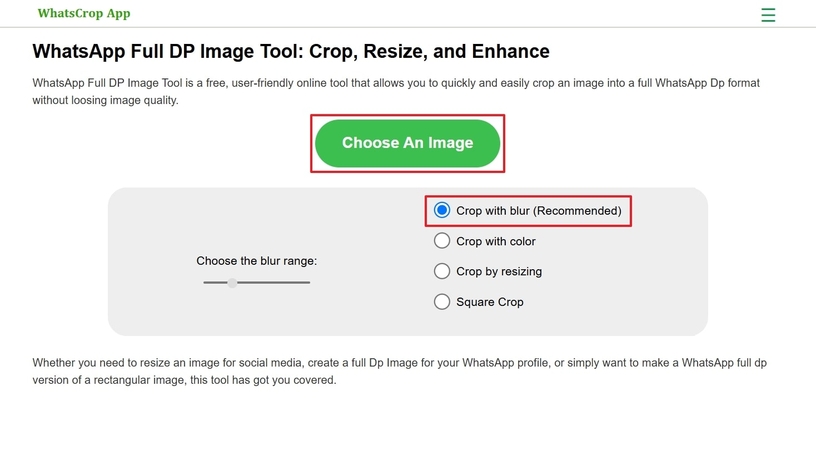Open the hamburger menu icon

pyautogui.click(x=768, y=15)
